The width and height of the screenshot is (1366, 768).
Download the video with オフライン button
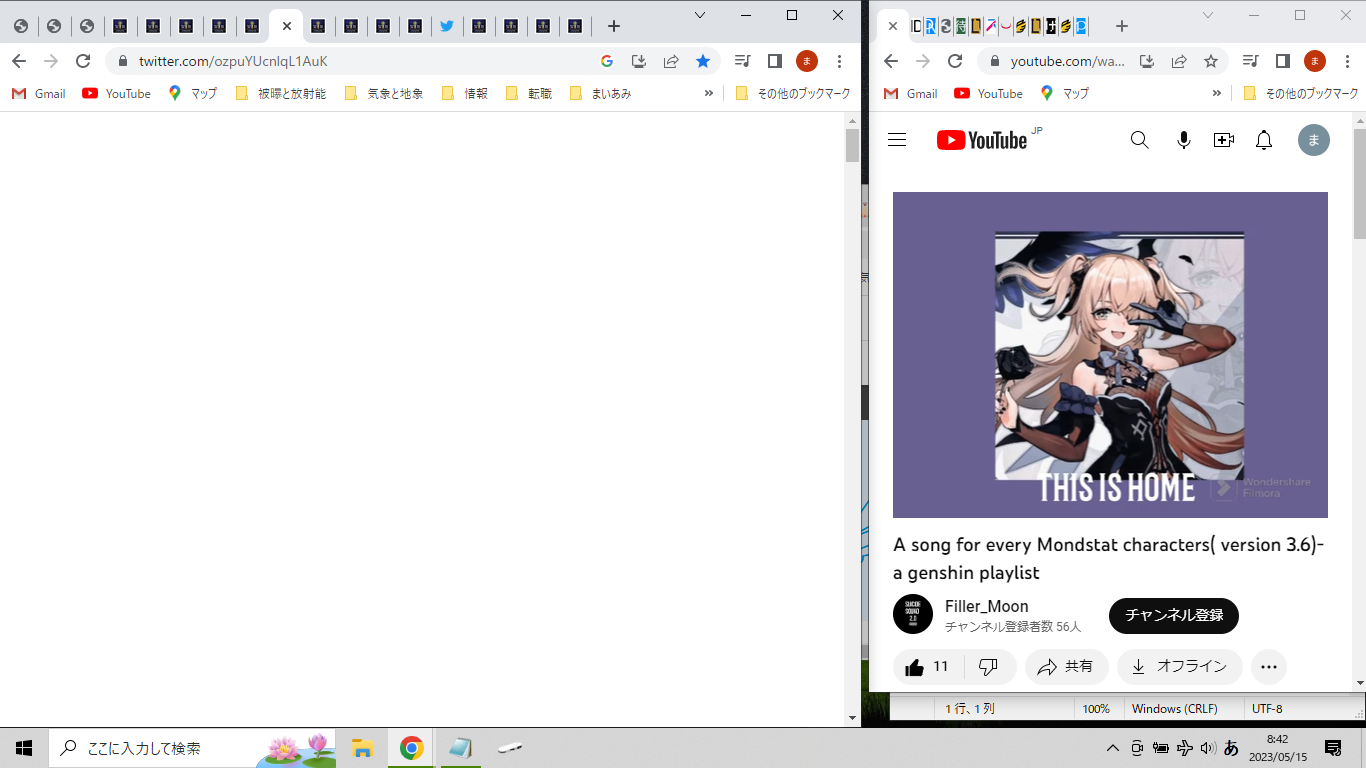1180,667
